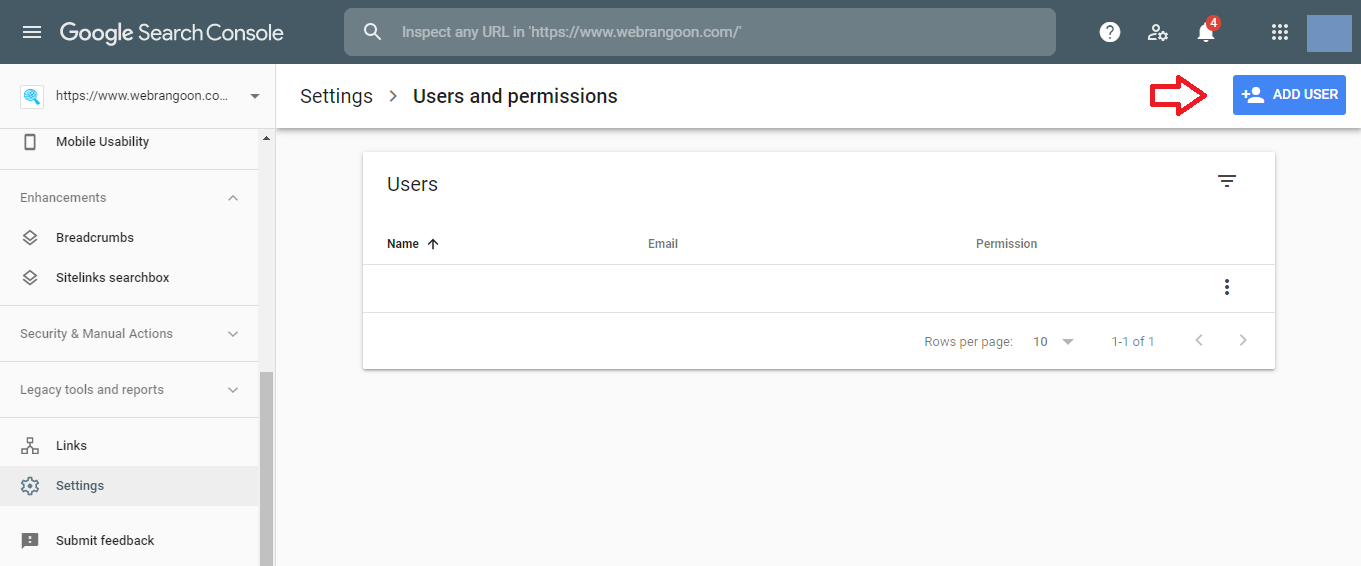Collapse the Enhancements section
Screen dimensions: 1361x566
click(233, 198)
